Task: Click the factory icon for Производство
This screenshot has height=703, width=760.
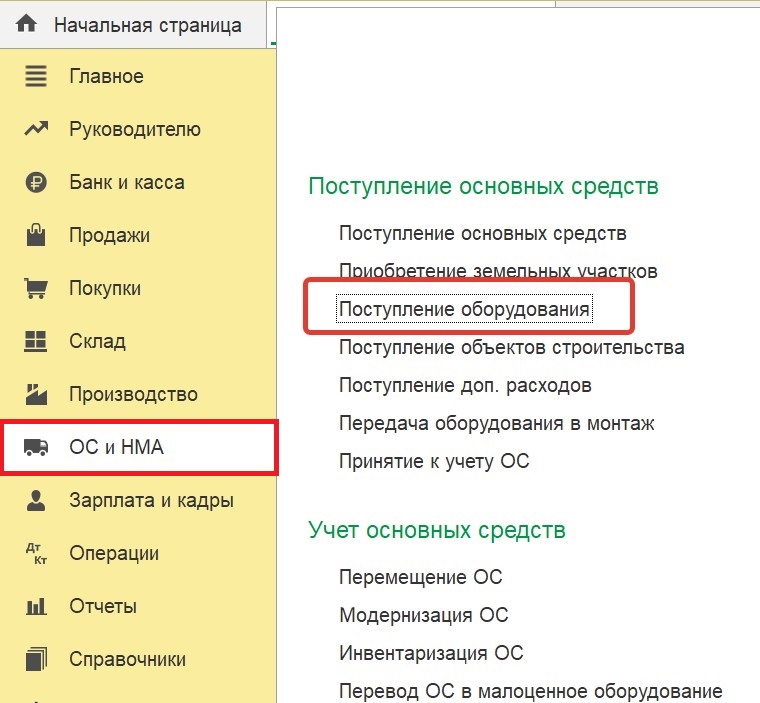Action: pos(36,394)
